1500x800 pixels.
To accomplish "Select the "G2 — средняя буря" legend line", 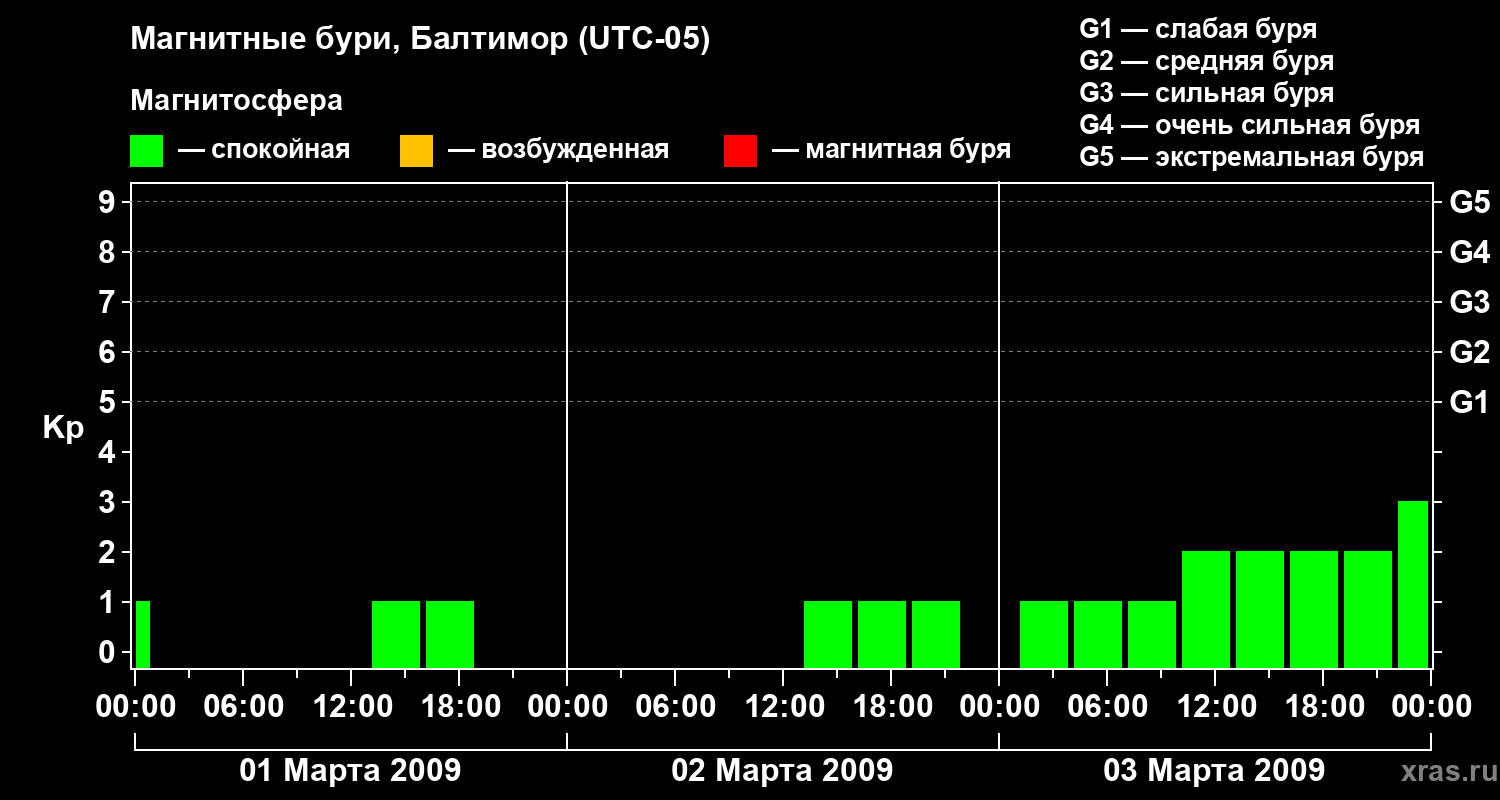I will (x=1207, y=61).
